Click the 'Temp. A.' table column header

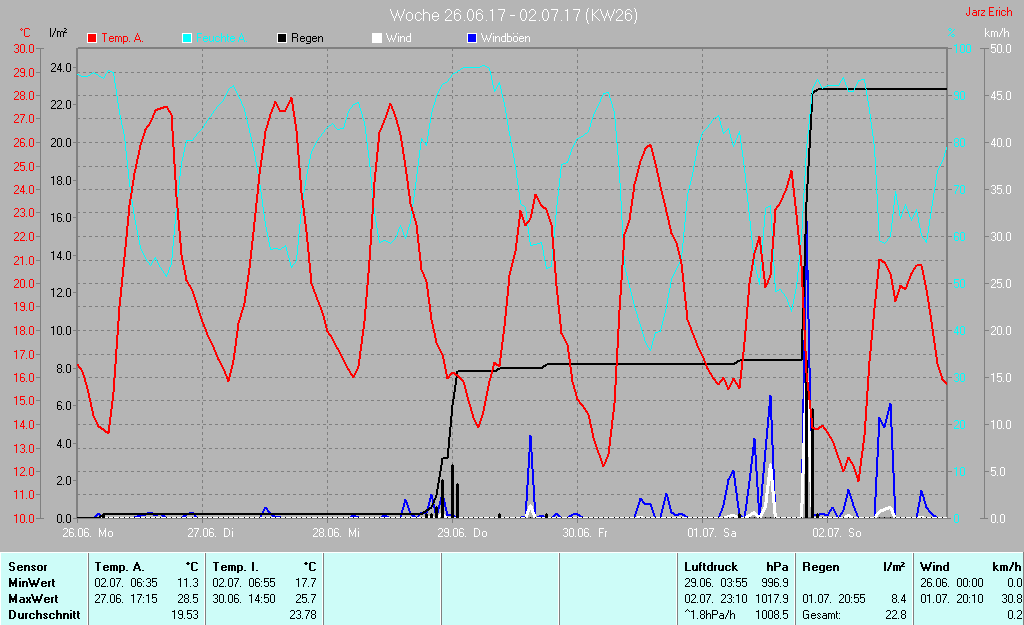tap(119, 567)
